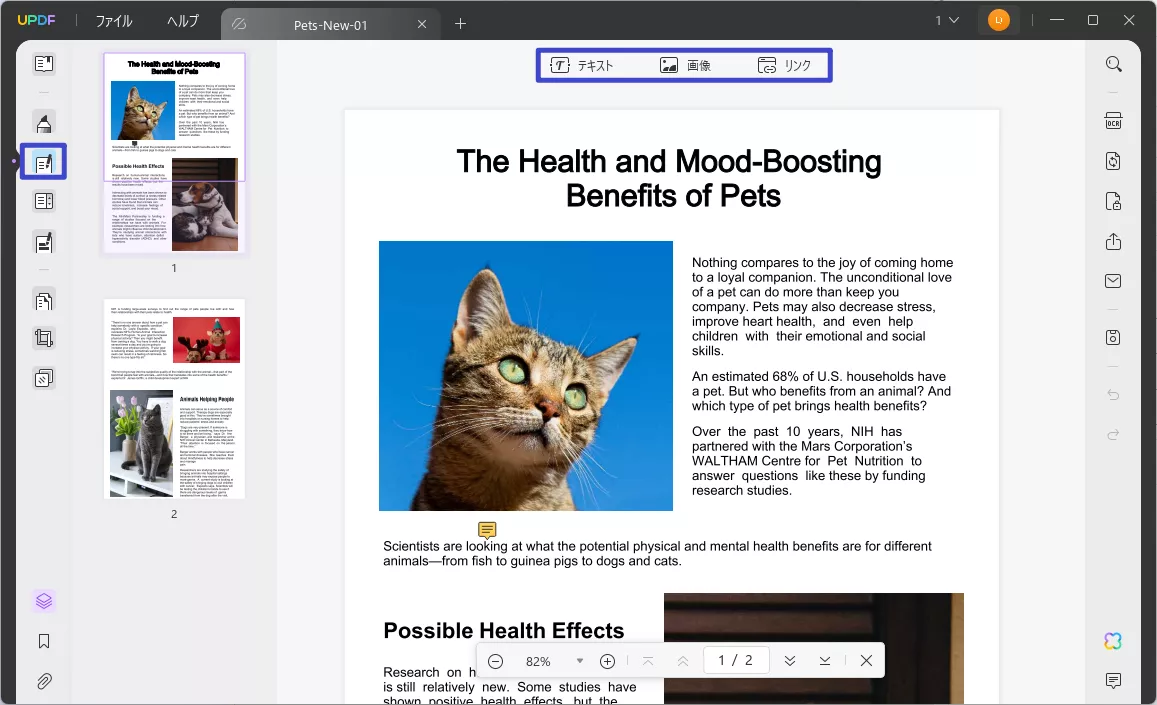The height and width of the screenshot is (705, 1157).
Task: Open the Bookmarks panel
Action: click(44, 642)
